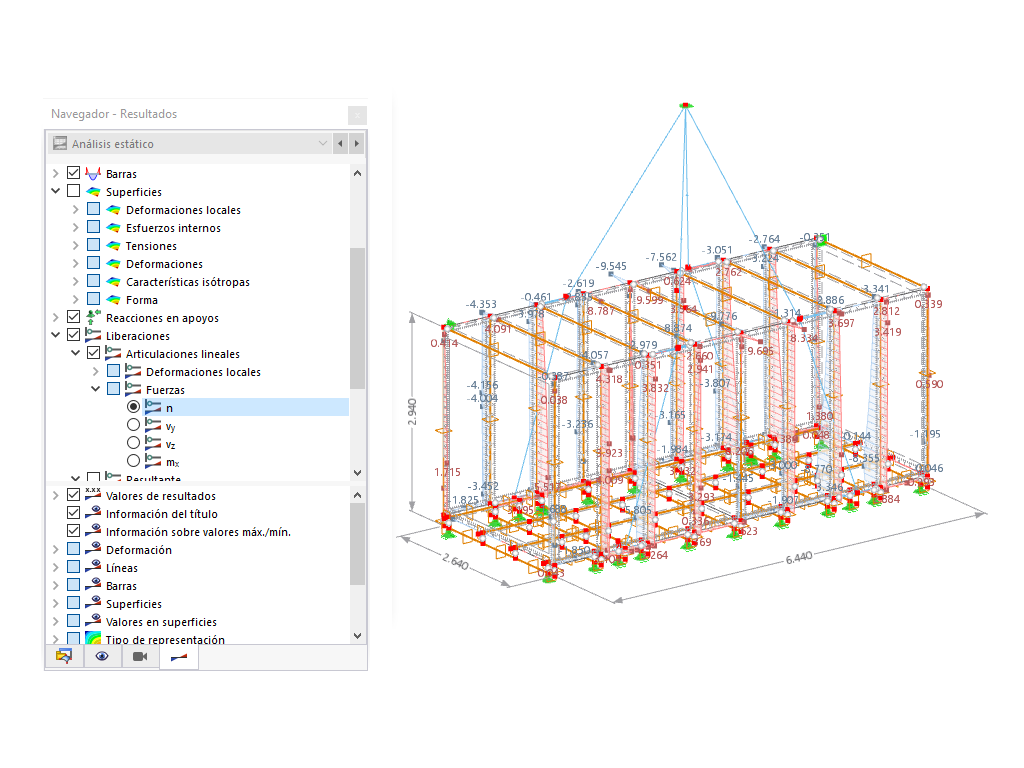
Task: Select the lower Barras display item
Action: coord(121,586)
